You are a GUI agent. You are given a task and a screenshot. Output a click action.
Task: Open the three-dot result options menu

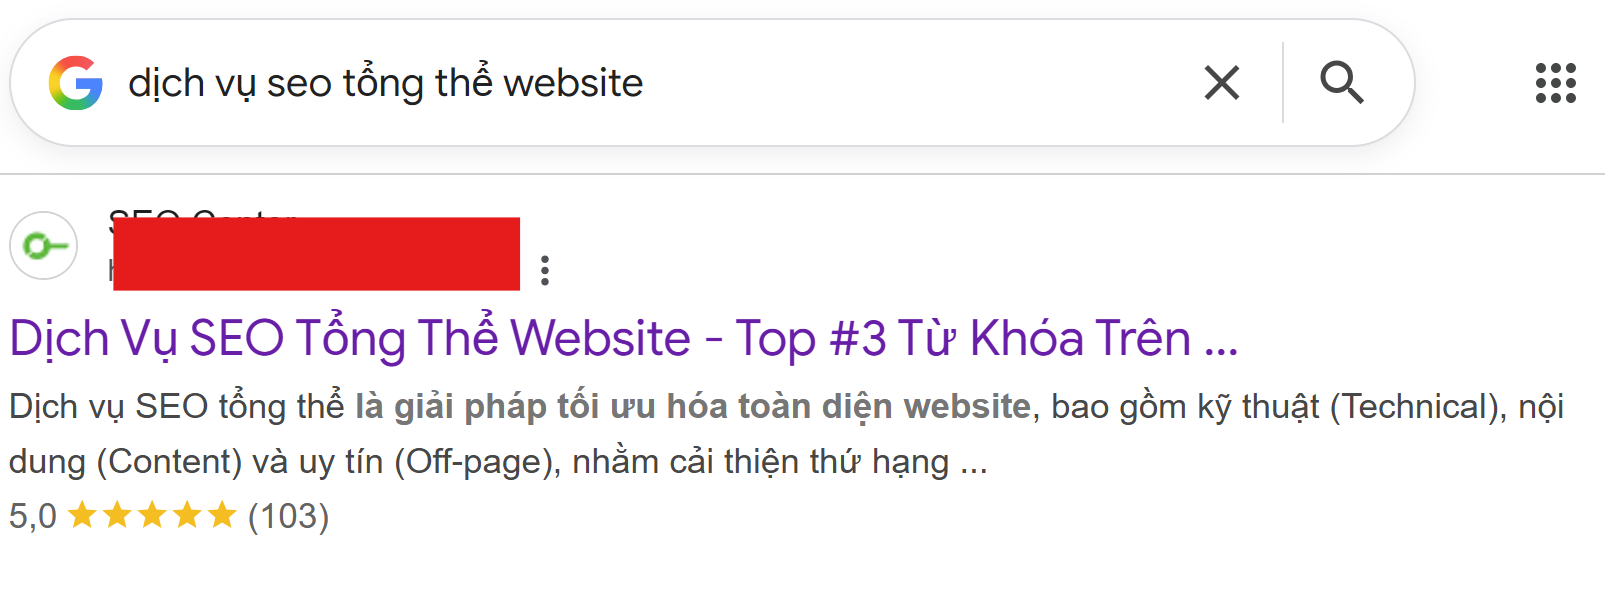click(545, 270)
